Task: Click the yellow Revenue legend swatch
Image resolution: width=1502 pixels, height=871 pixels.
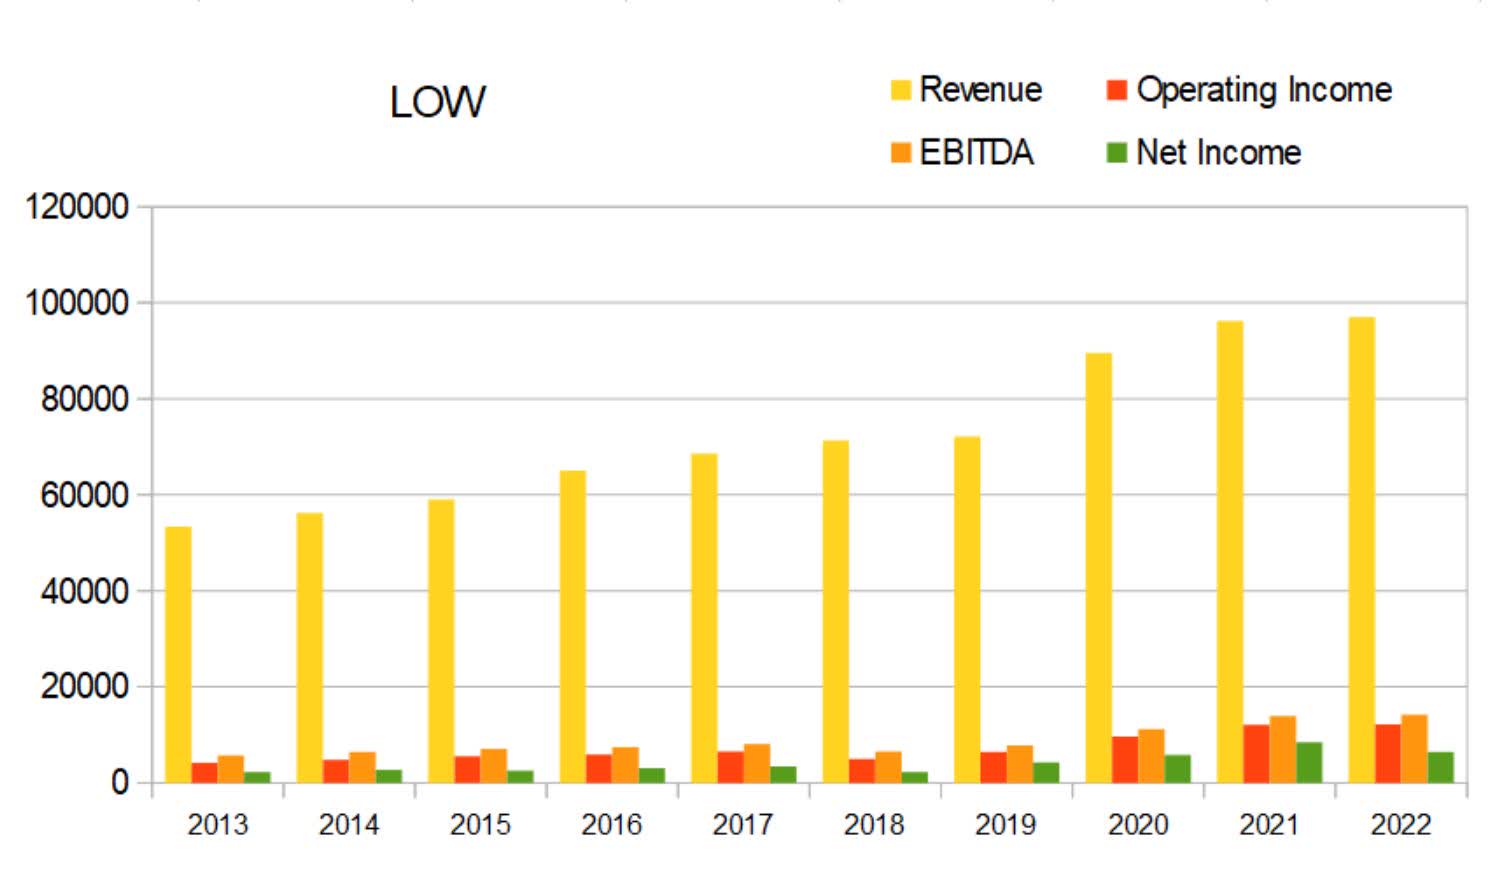Action: pyautogui.click(x=901, y=90)
